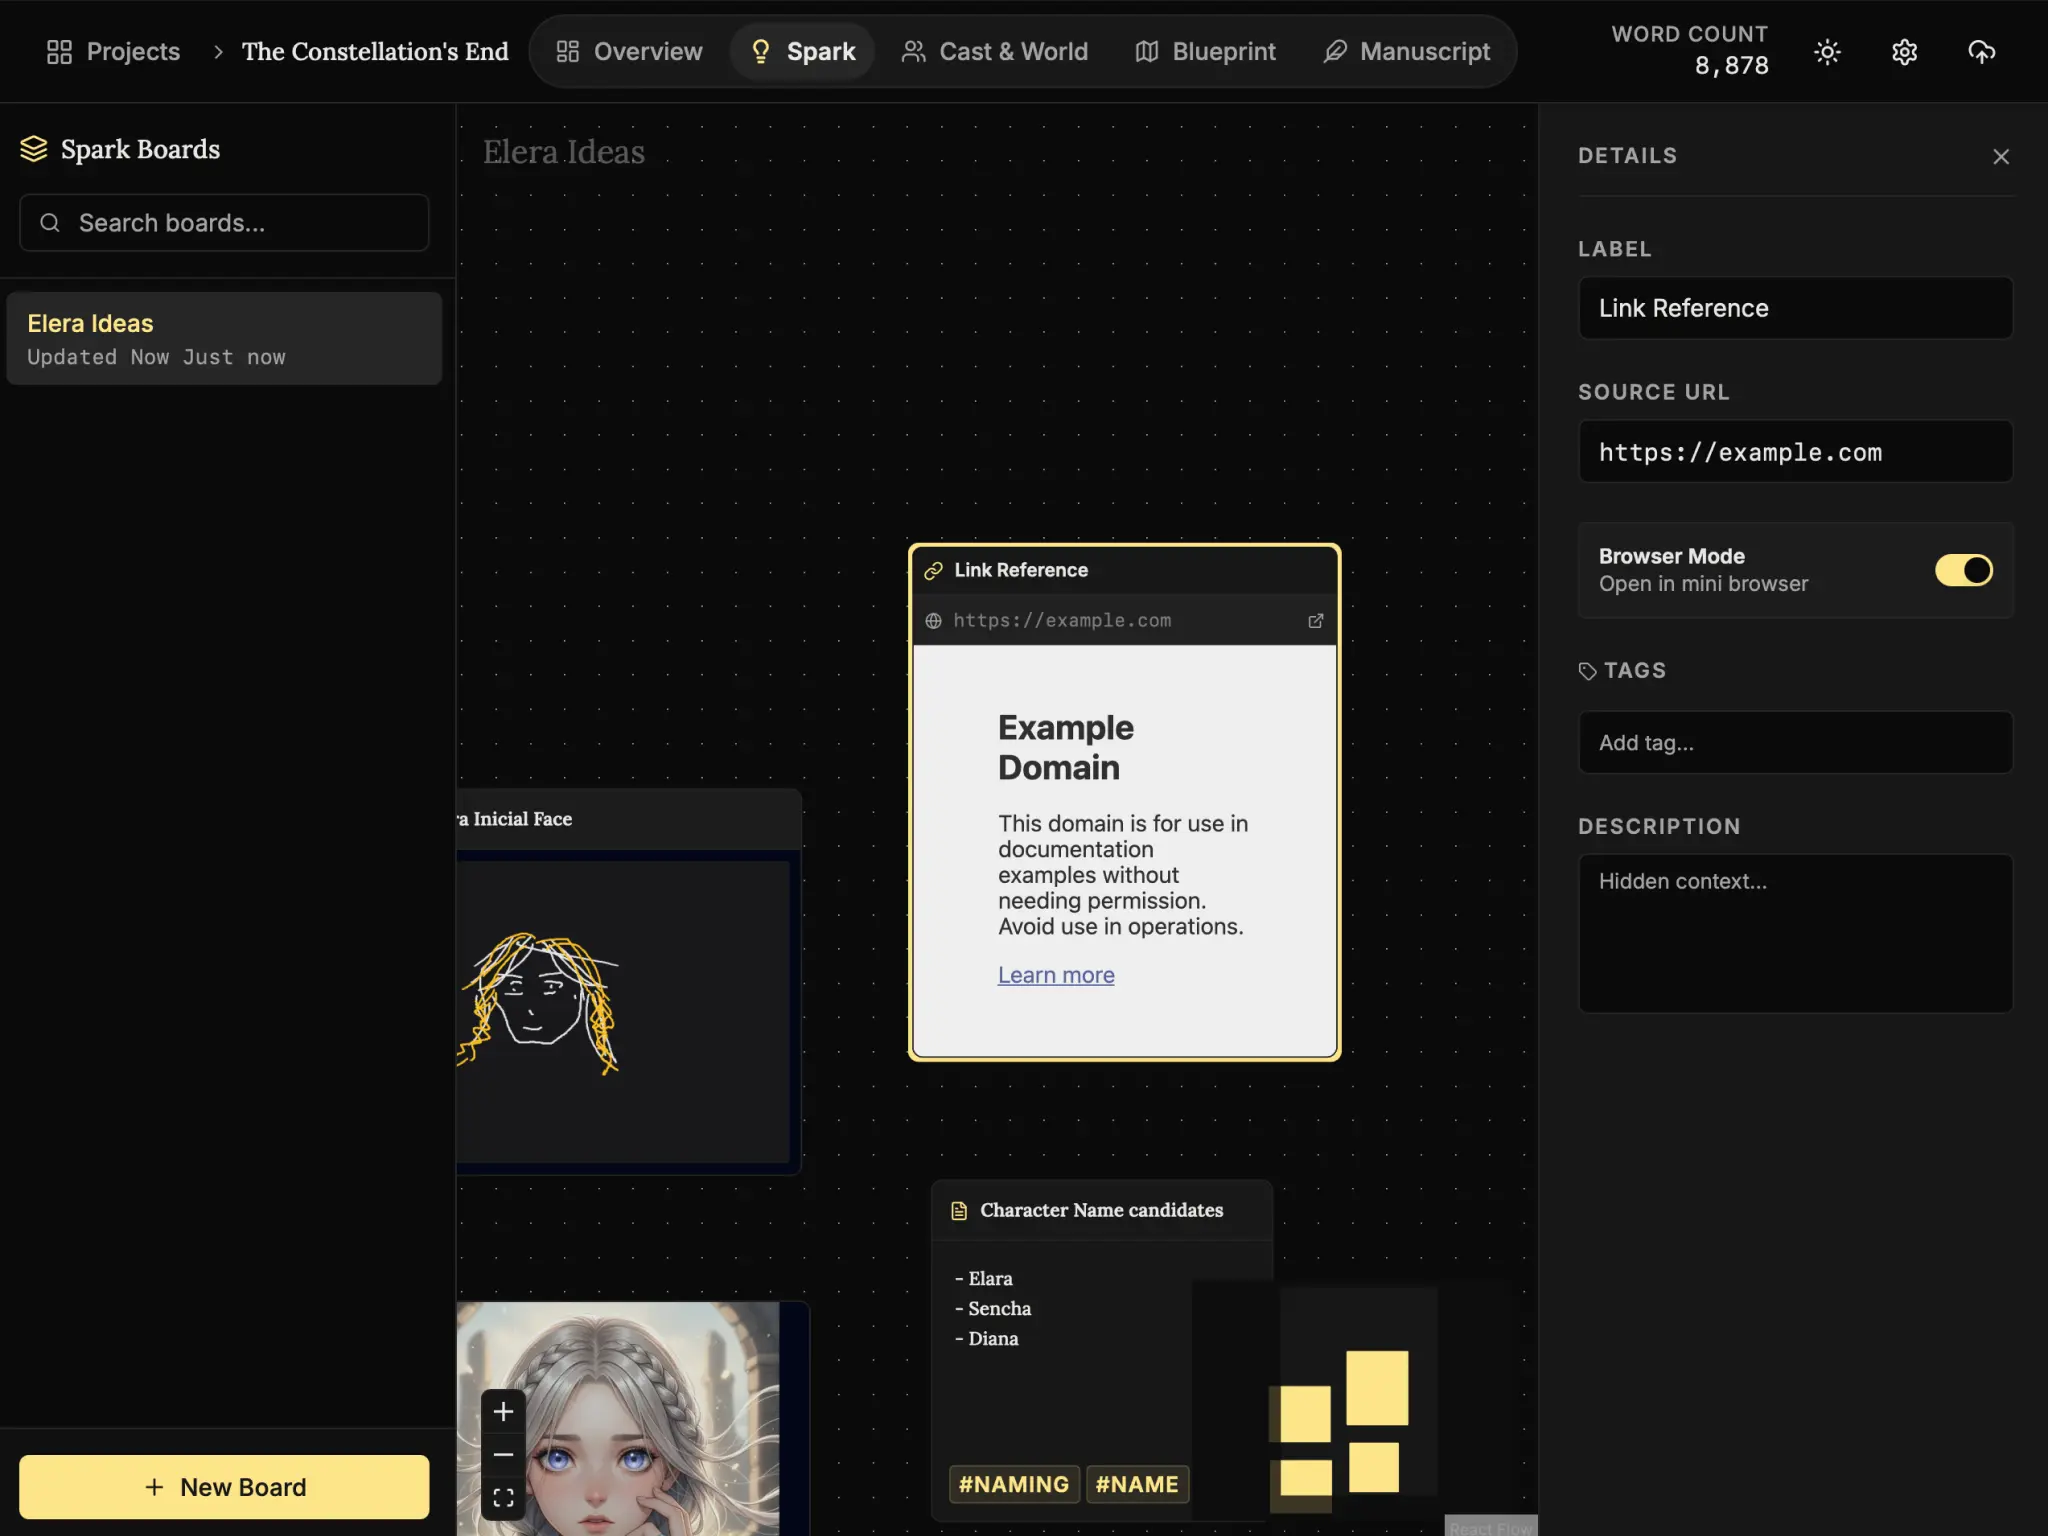Fit view on canvas controls
The image size is (2048, 1536).
tap(503, 1497)
